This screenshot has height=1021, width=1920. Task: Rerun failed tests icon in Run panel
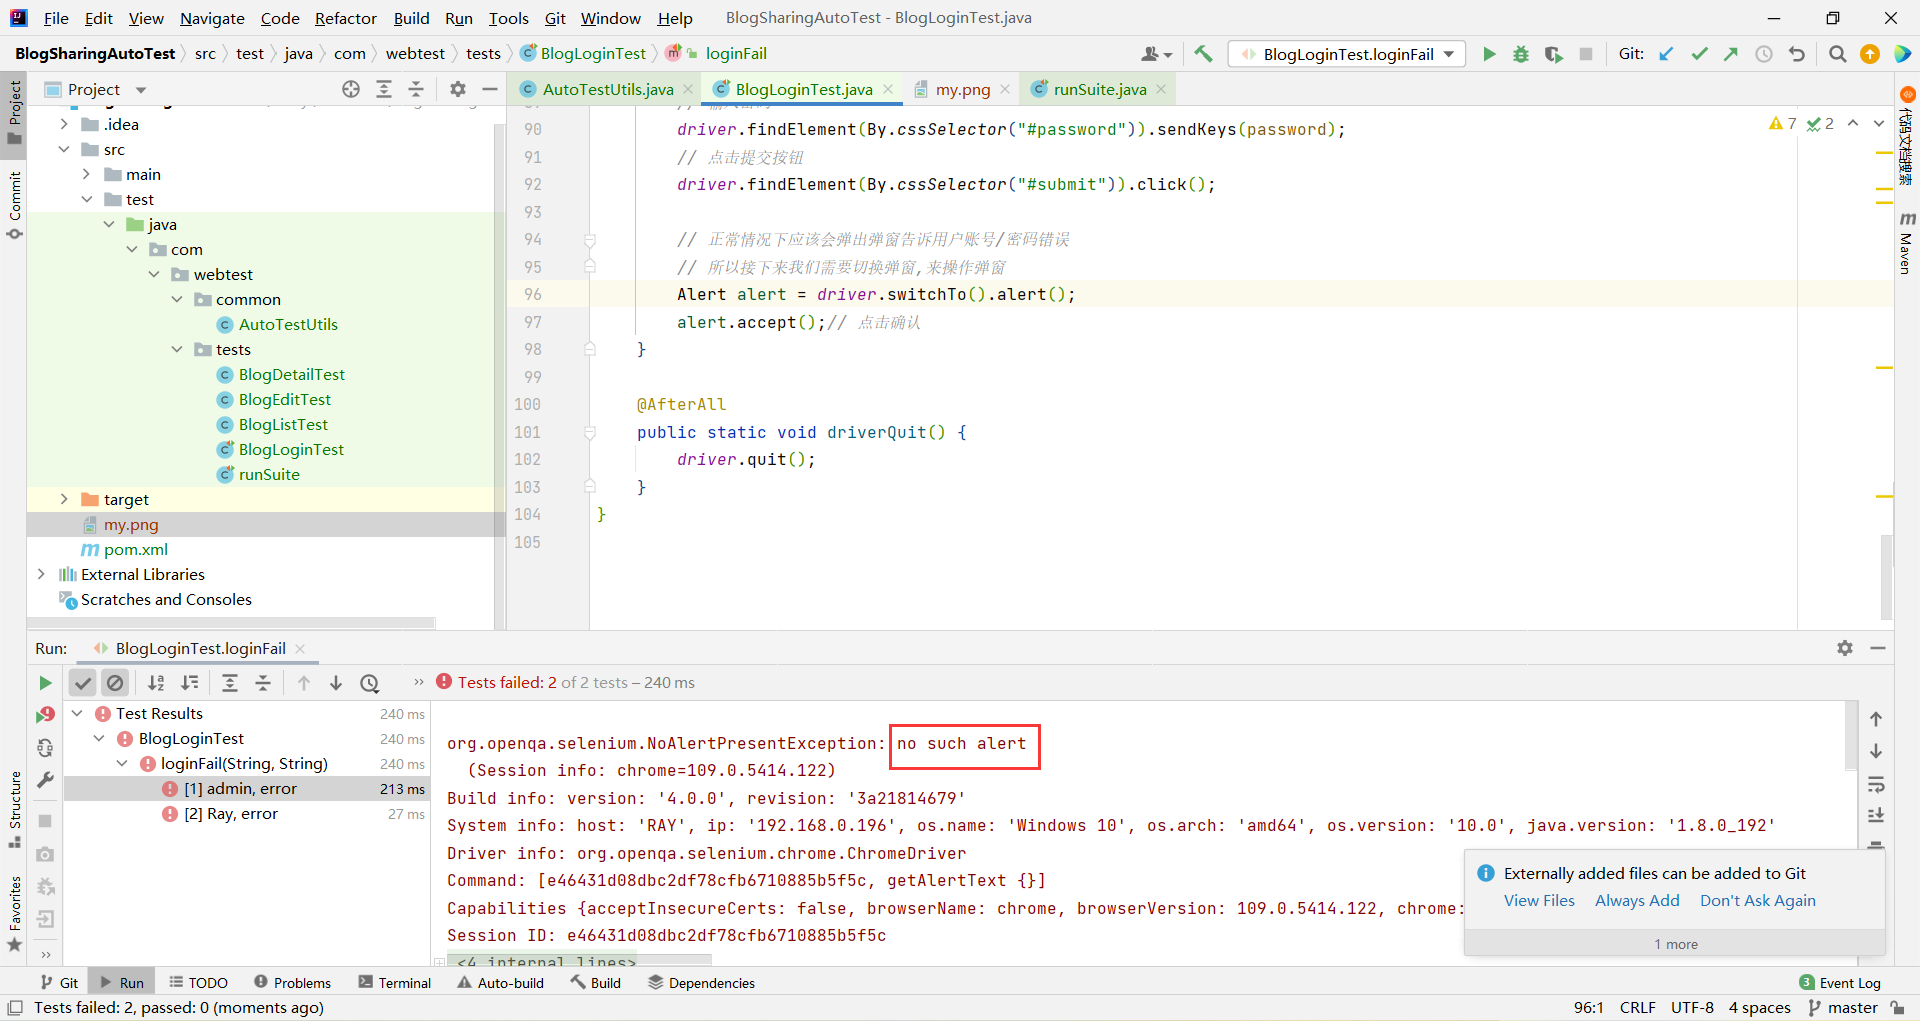(45, 715)
